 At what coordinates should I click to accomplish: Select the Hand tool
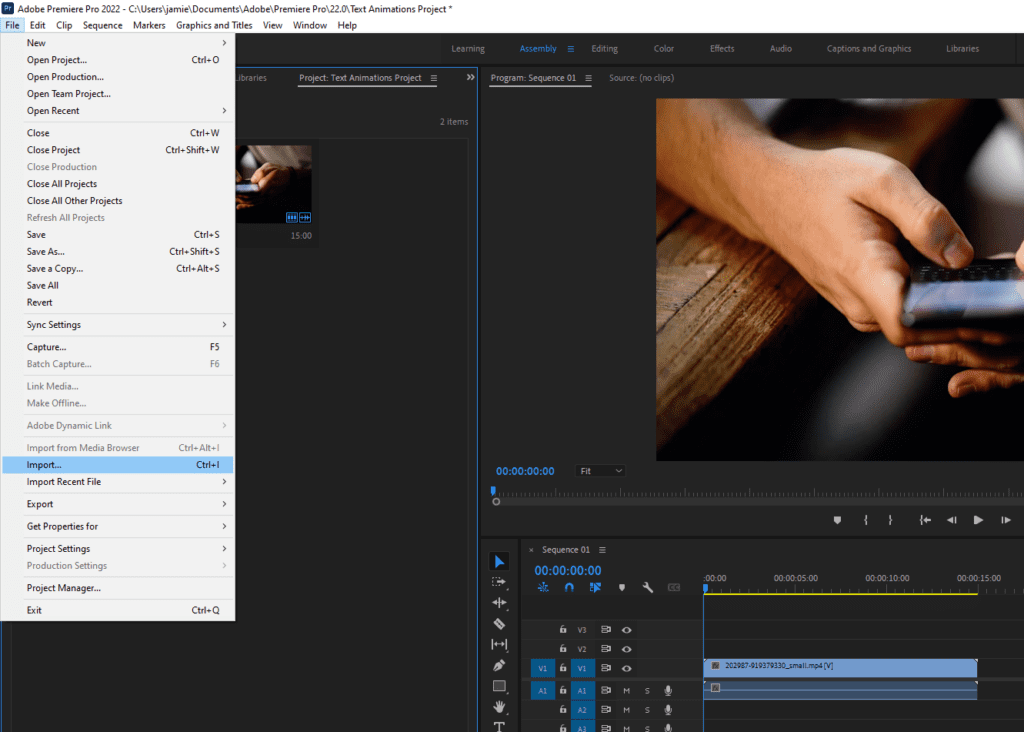(499, 707)
